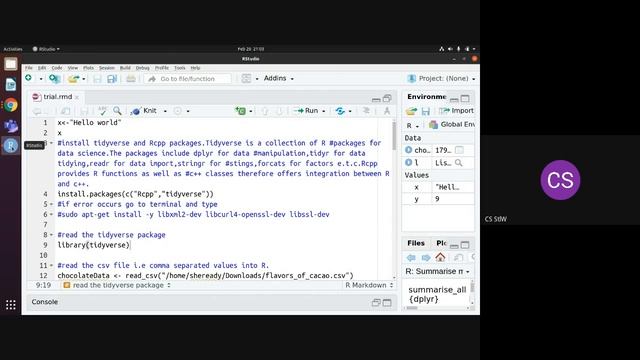
Task: Open the Tools menu
Action: [180, 68]
